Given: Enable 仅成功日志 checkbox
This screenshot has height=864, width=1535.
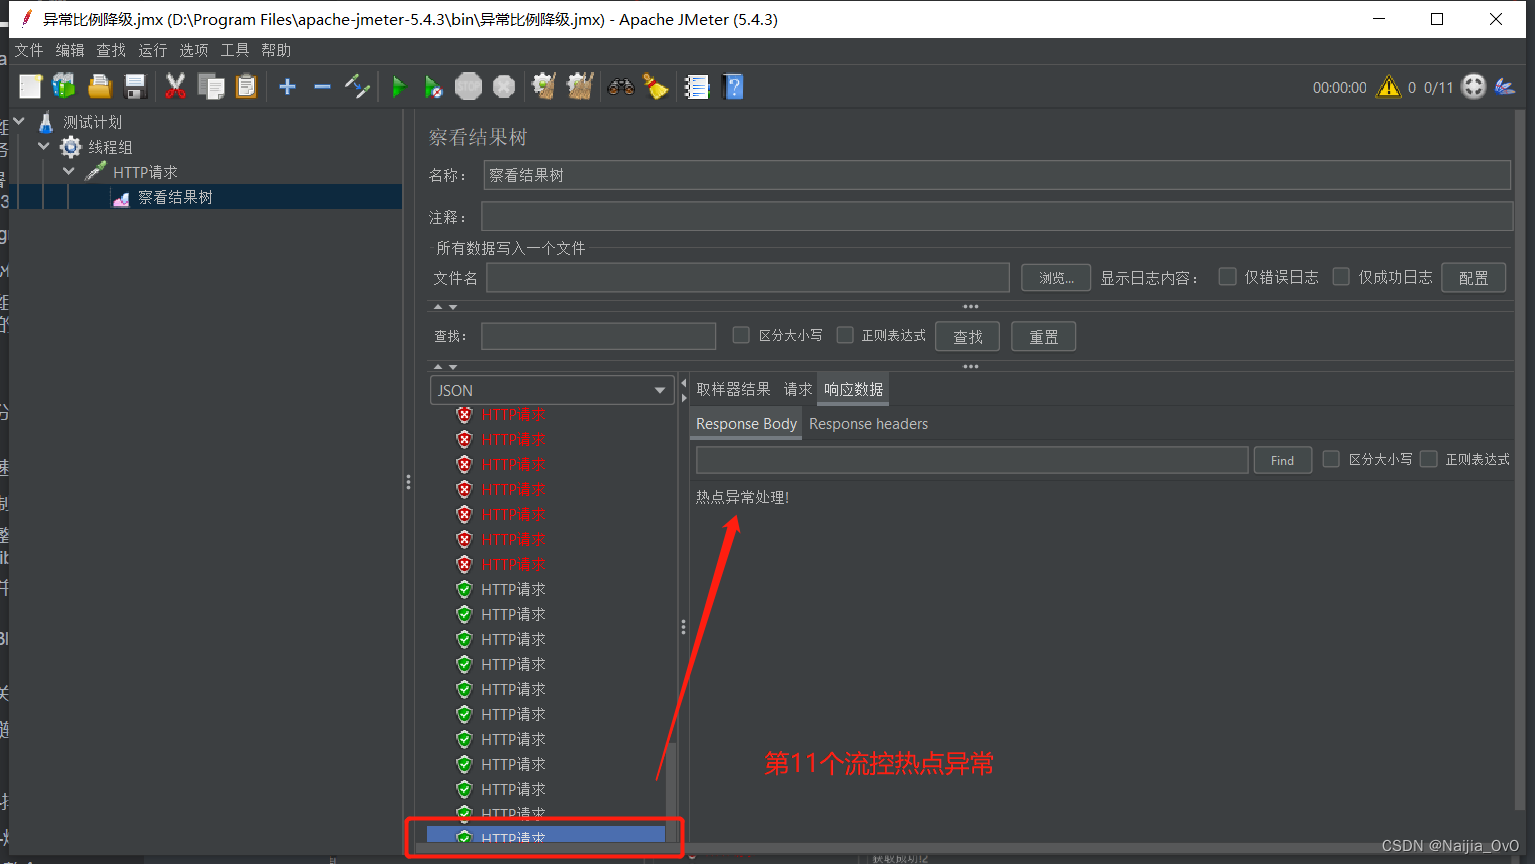Looking at the screenshot, I should point(1341,277).
